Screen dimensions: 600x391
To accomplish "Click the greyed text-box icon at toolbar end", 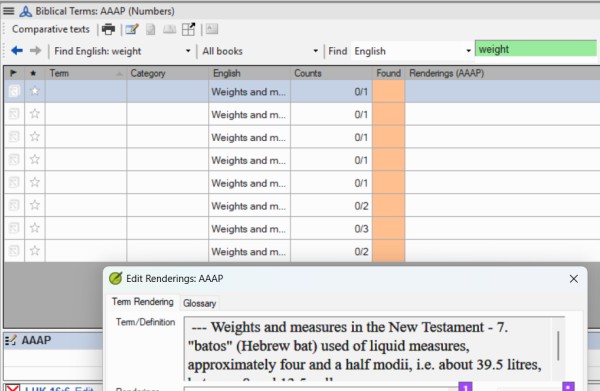I will [212, 29].
